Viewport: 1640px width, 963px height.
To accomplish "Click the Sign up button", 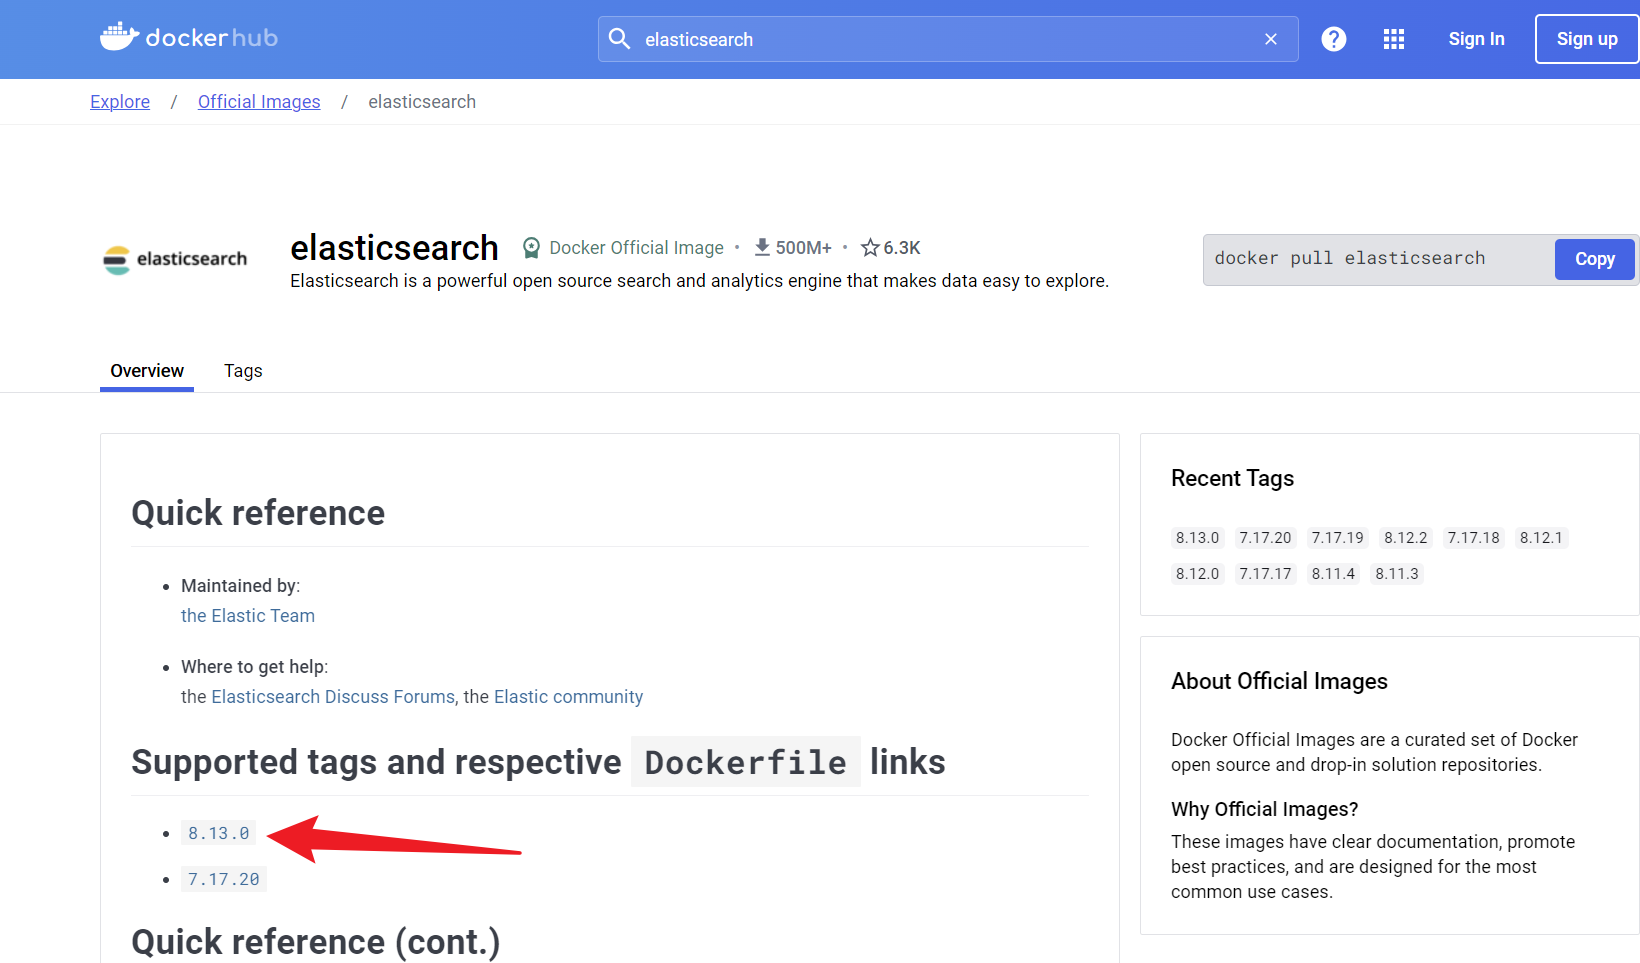I will point(1587,39).
